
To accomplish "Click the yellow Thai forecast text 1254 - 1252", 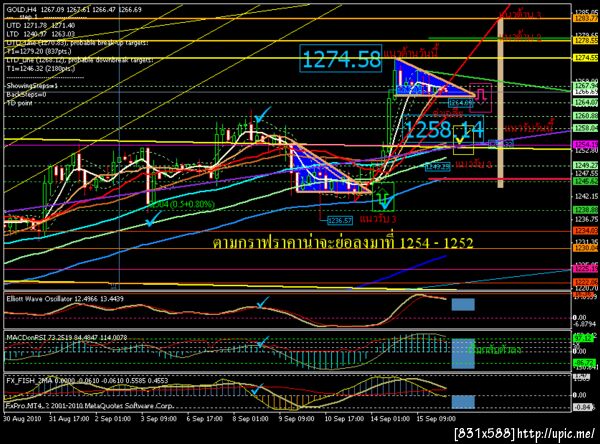I will tap(343, 243).
